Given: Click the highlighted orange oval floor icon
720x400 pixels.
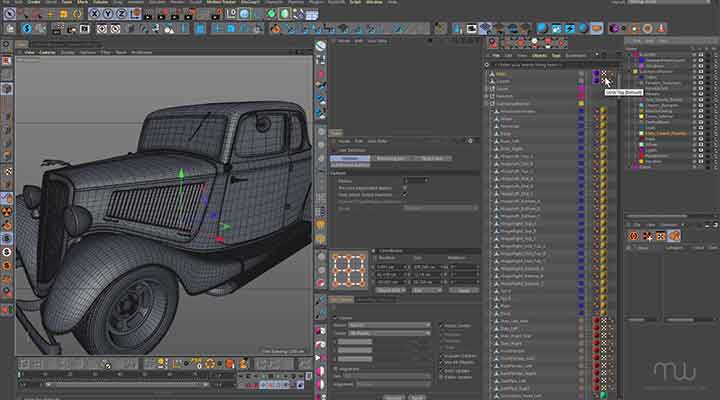Looking at the screenshot, I should [596, 28].
